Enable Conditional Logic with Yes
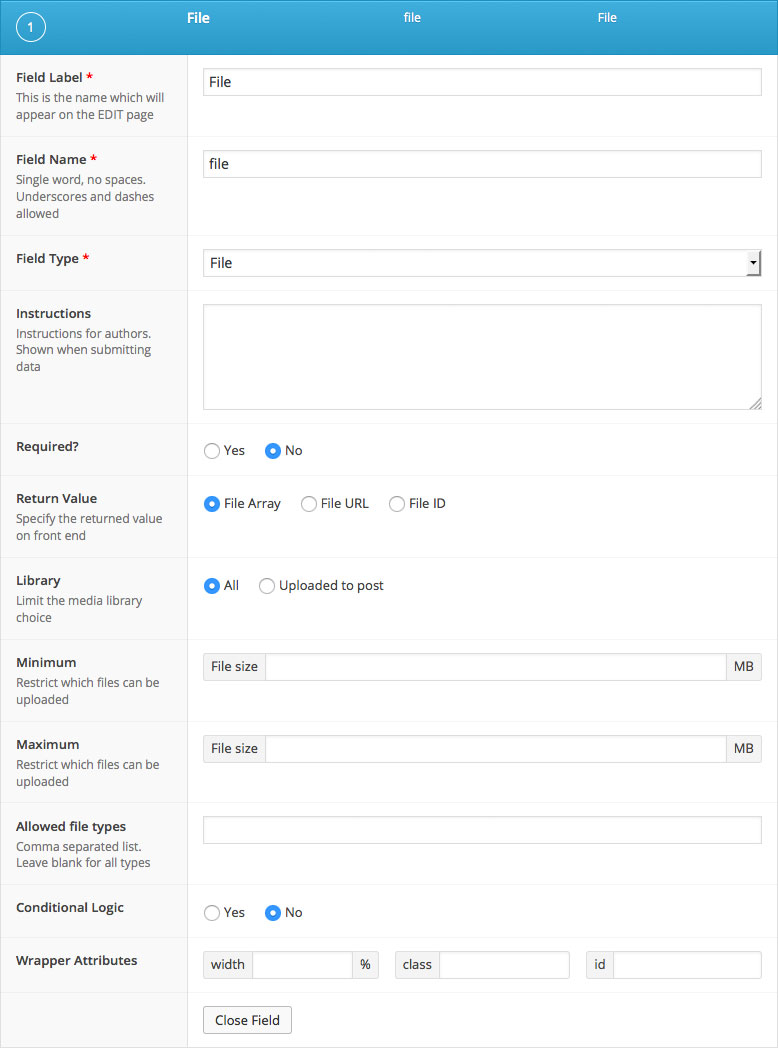This screenshot has width=778, height=1048. [212, 913]
